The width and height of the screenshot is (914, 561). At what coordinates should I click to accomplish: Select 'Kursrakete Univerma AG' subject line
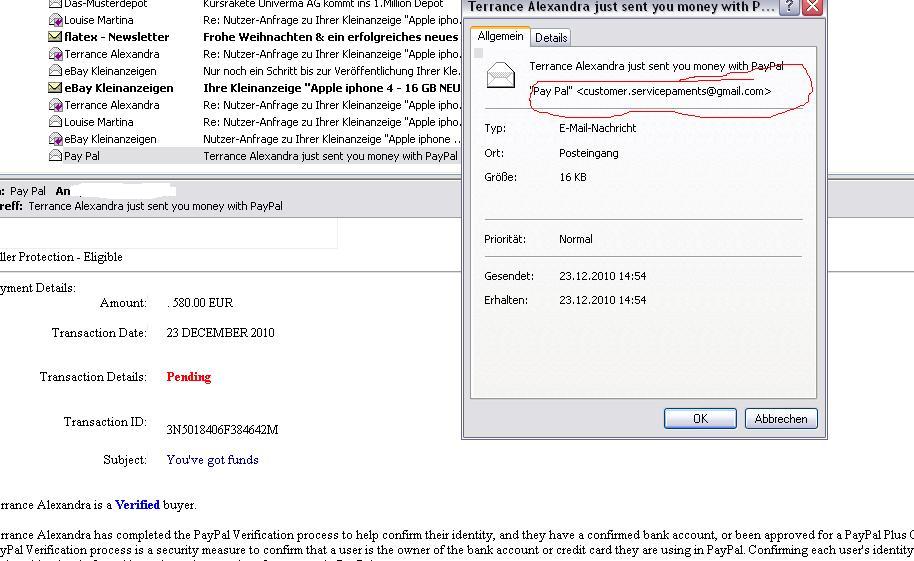(323, 4)
